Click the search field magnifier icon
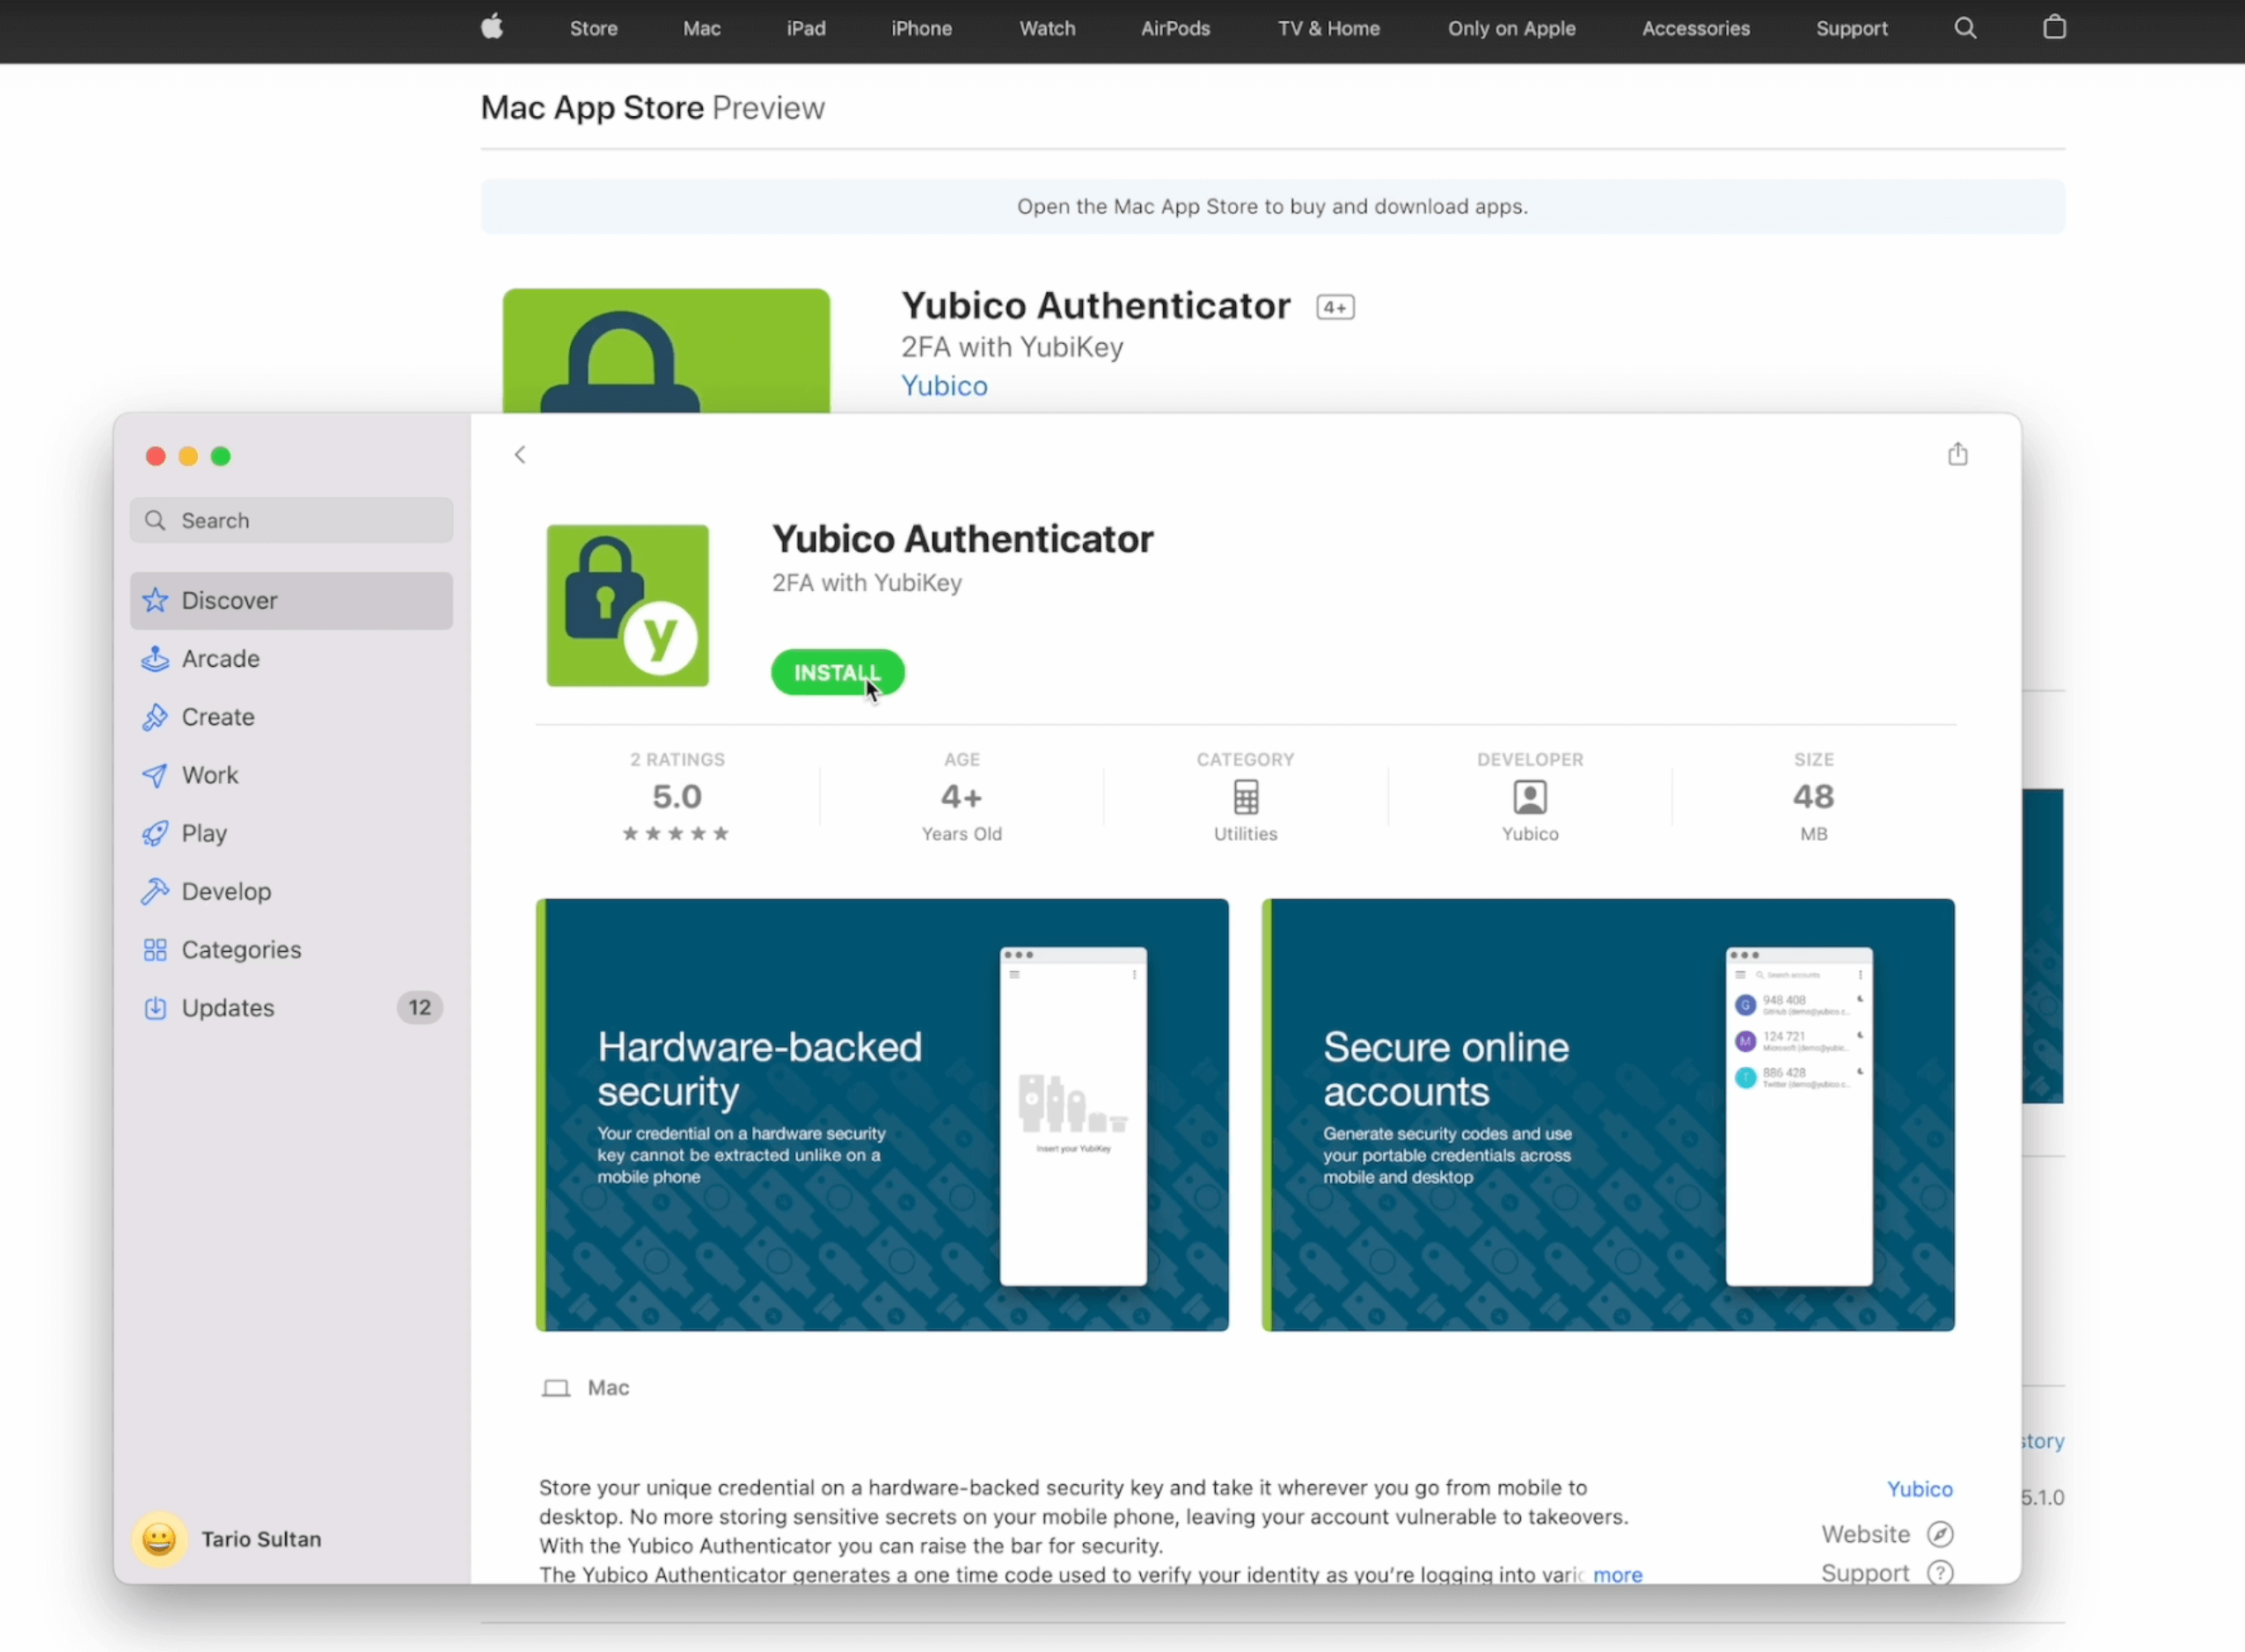 click(155, 520)
